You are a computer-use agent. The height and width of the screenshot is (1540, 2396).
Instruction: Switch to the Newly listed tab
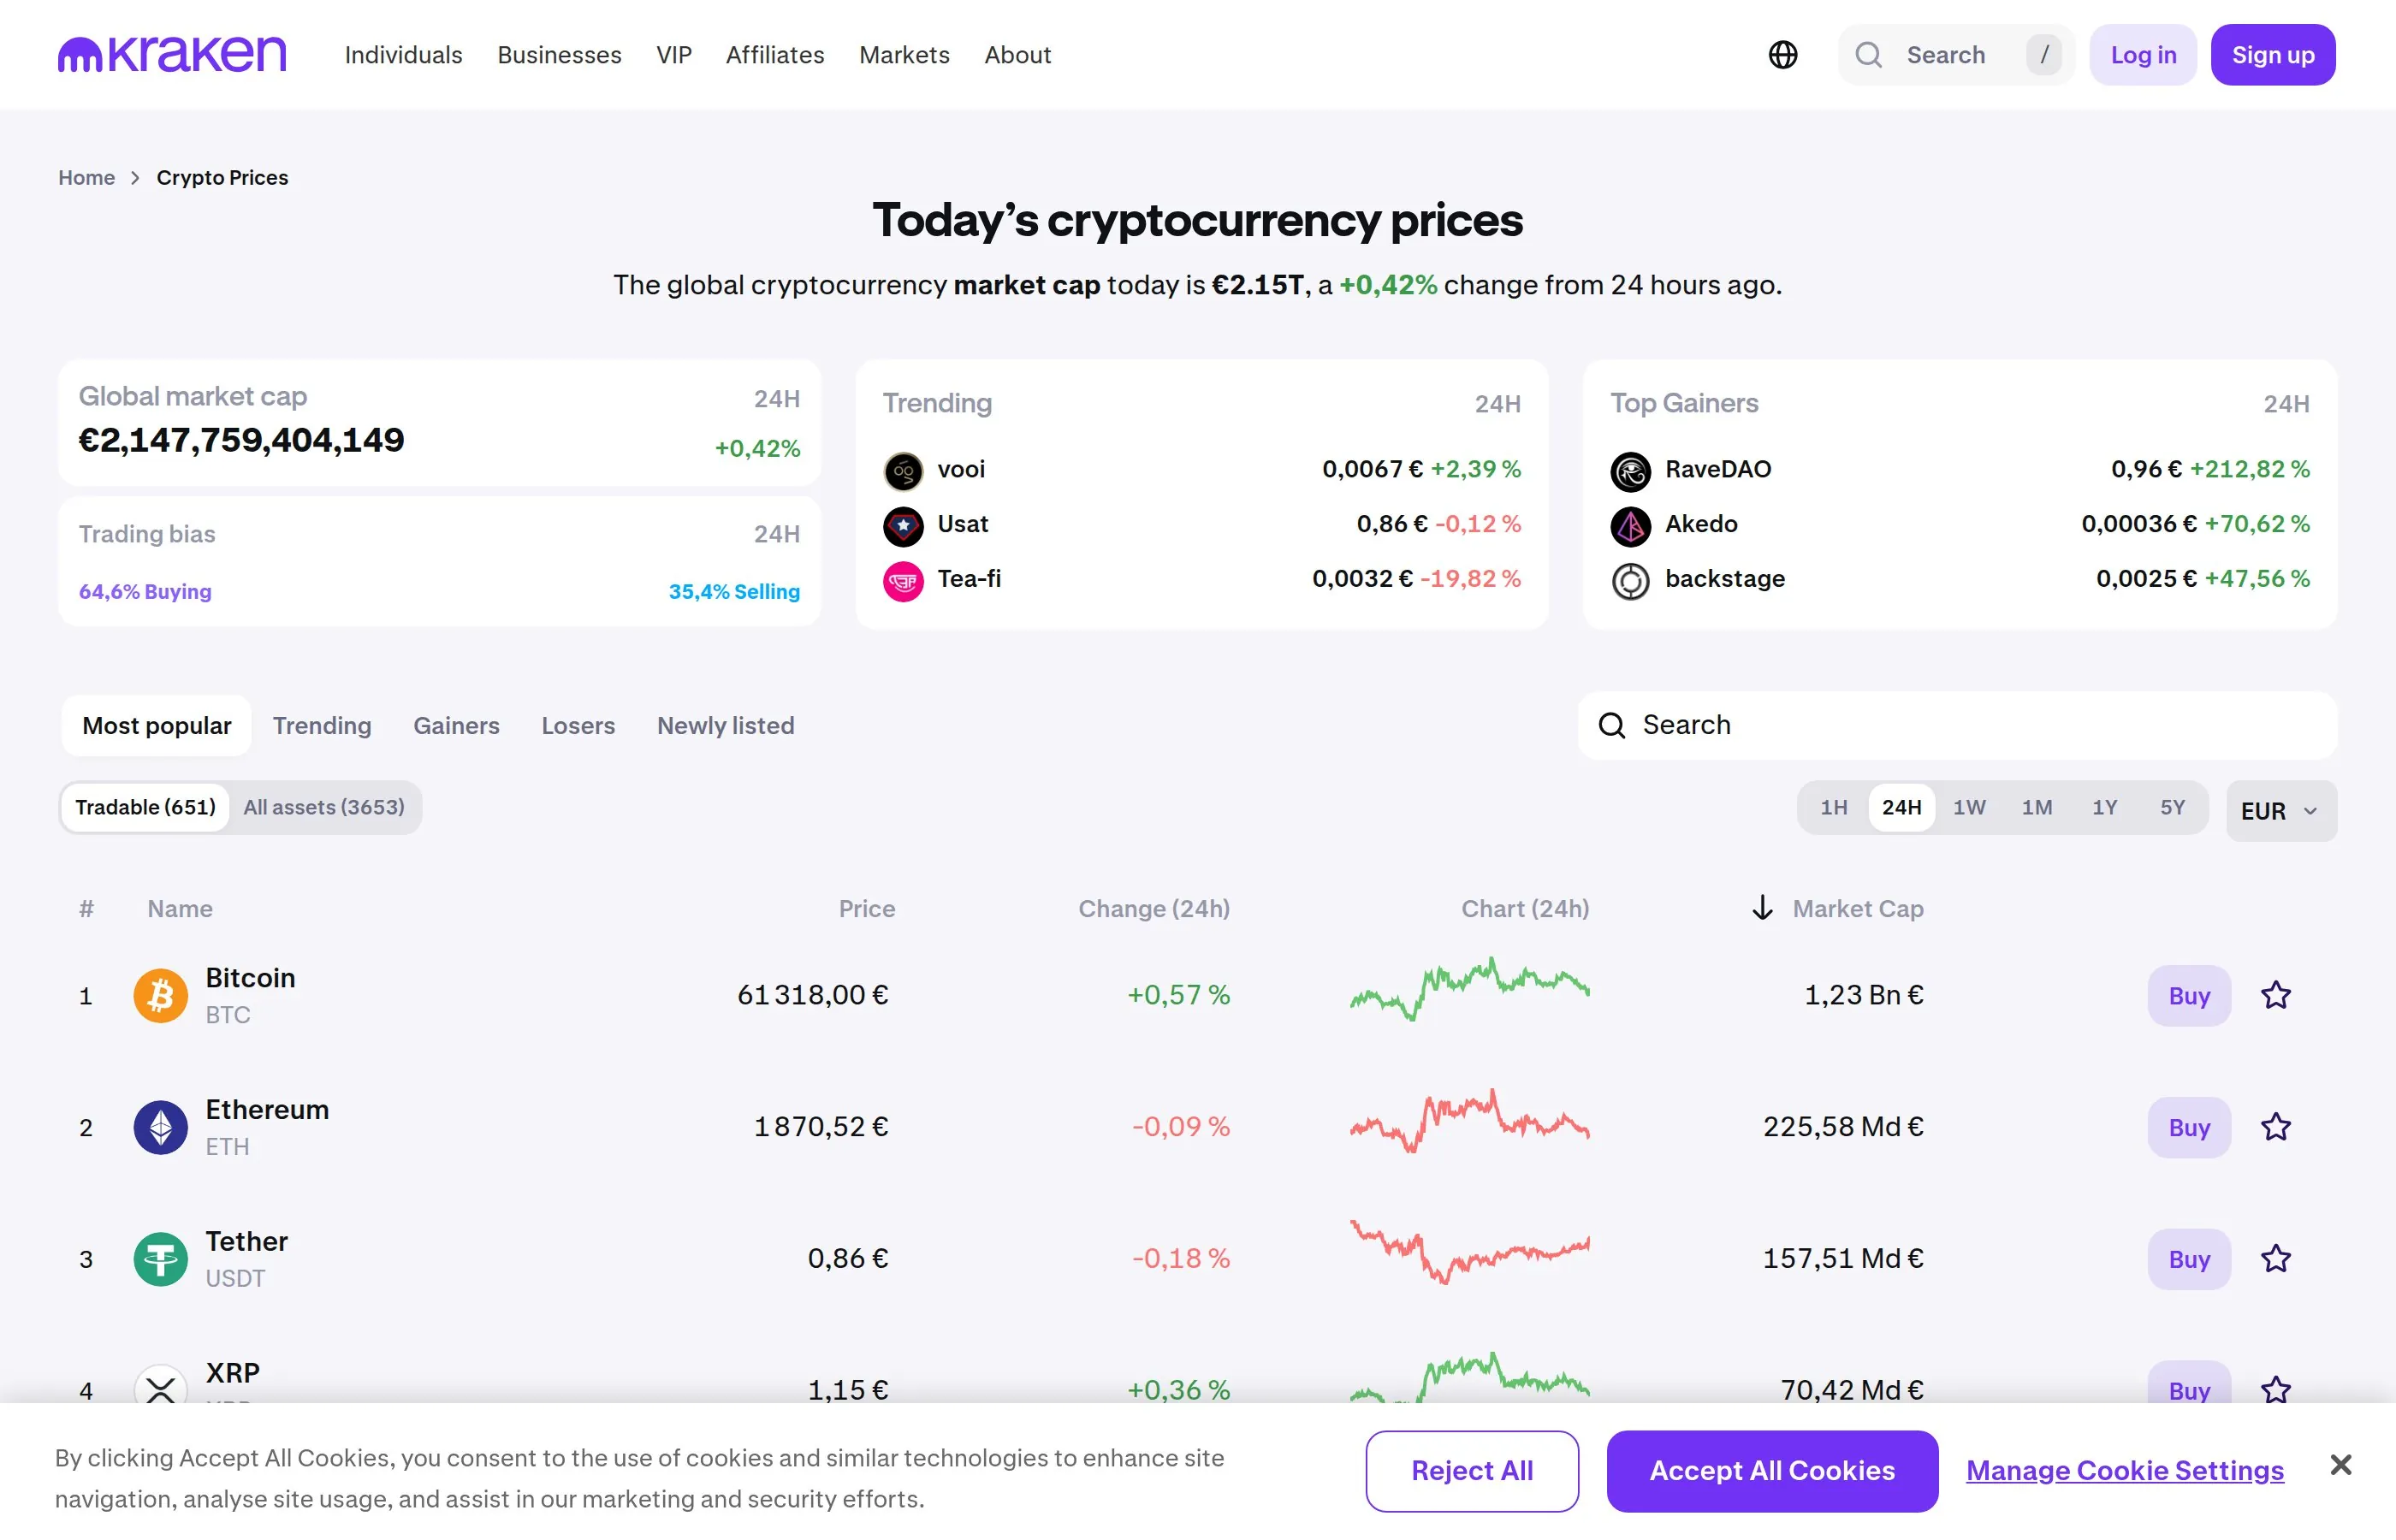pos(725,726)
